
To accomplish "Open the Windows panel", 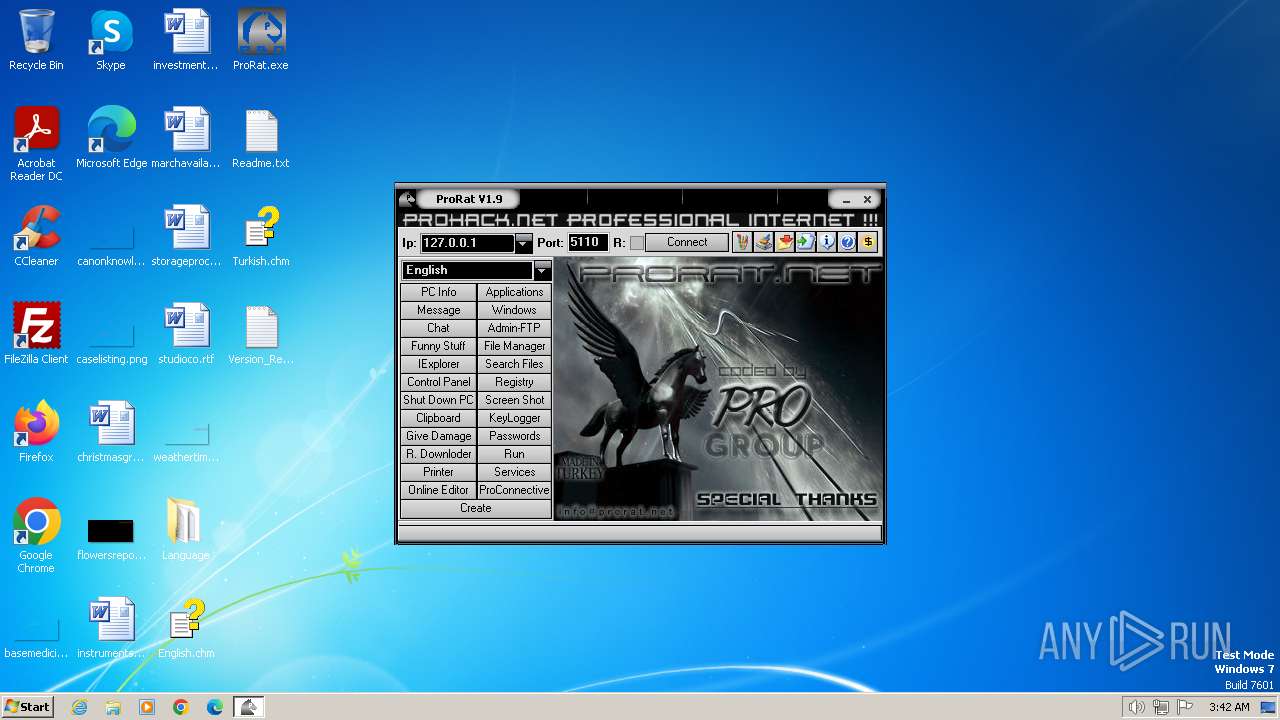I will (x=514, y=310).
